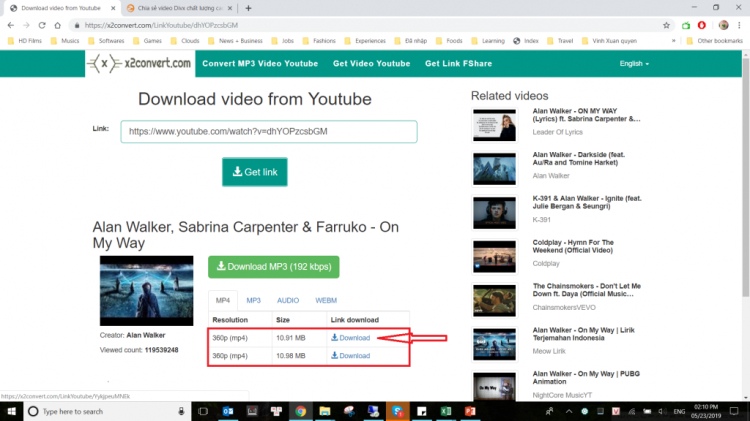
Task: Open the Index bookmark
Action: [526, 41]
